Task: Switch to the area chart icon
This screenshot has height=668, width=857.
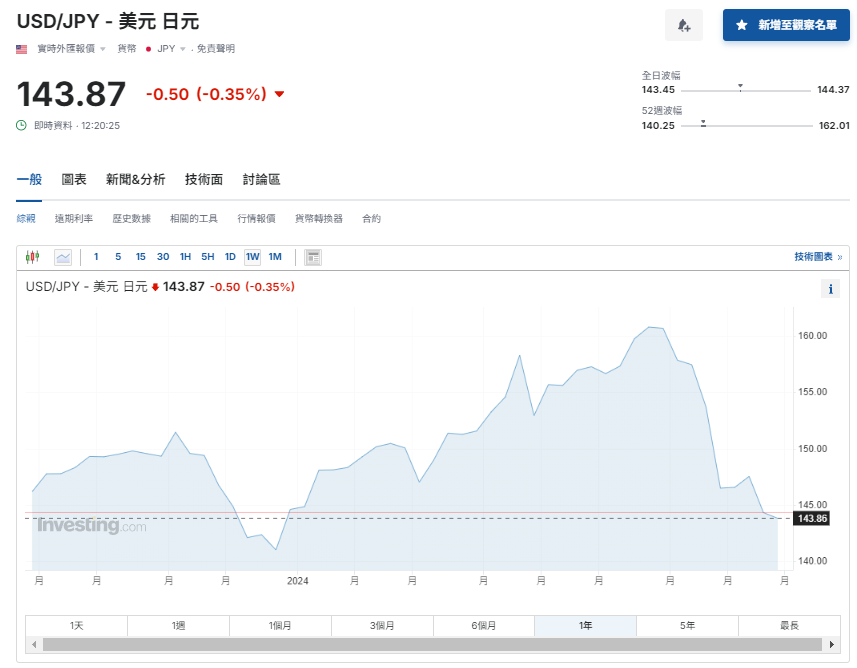Action: tap(62, 257)
